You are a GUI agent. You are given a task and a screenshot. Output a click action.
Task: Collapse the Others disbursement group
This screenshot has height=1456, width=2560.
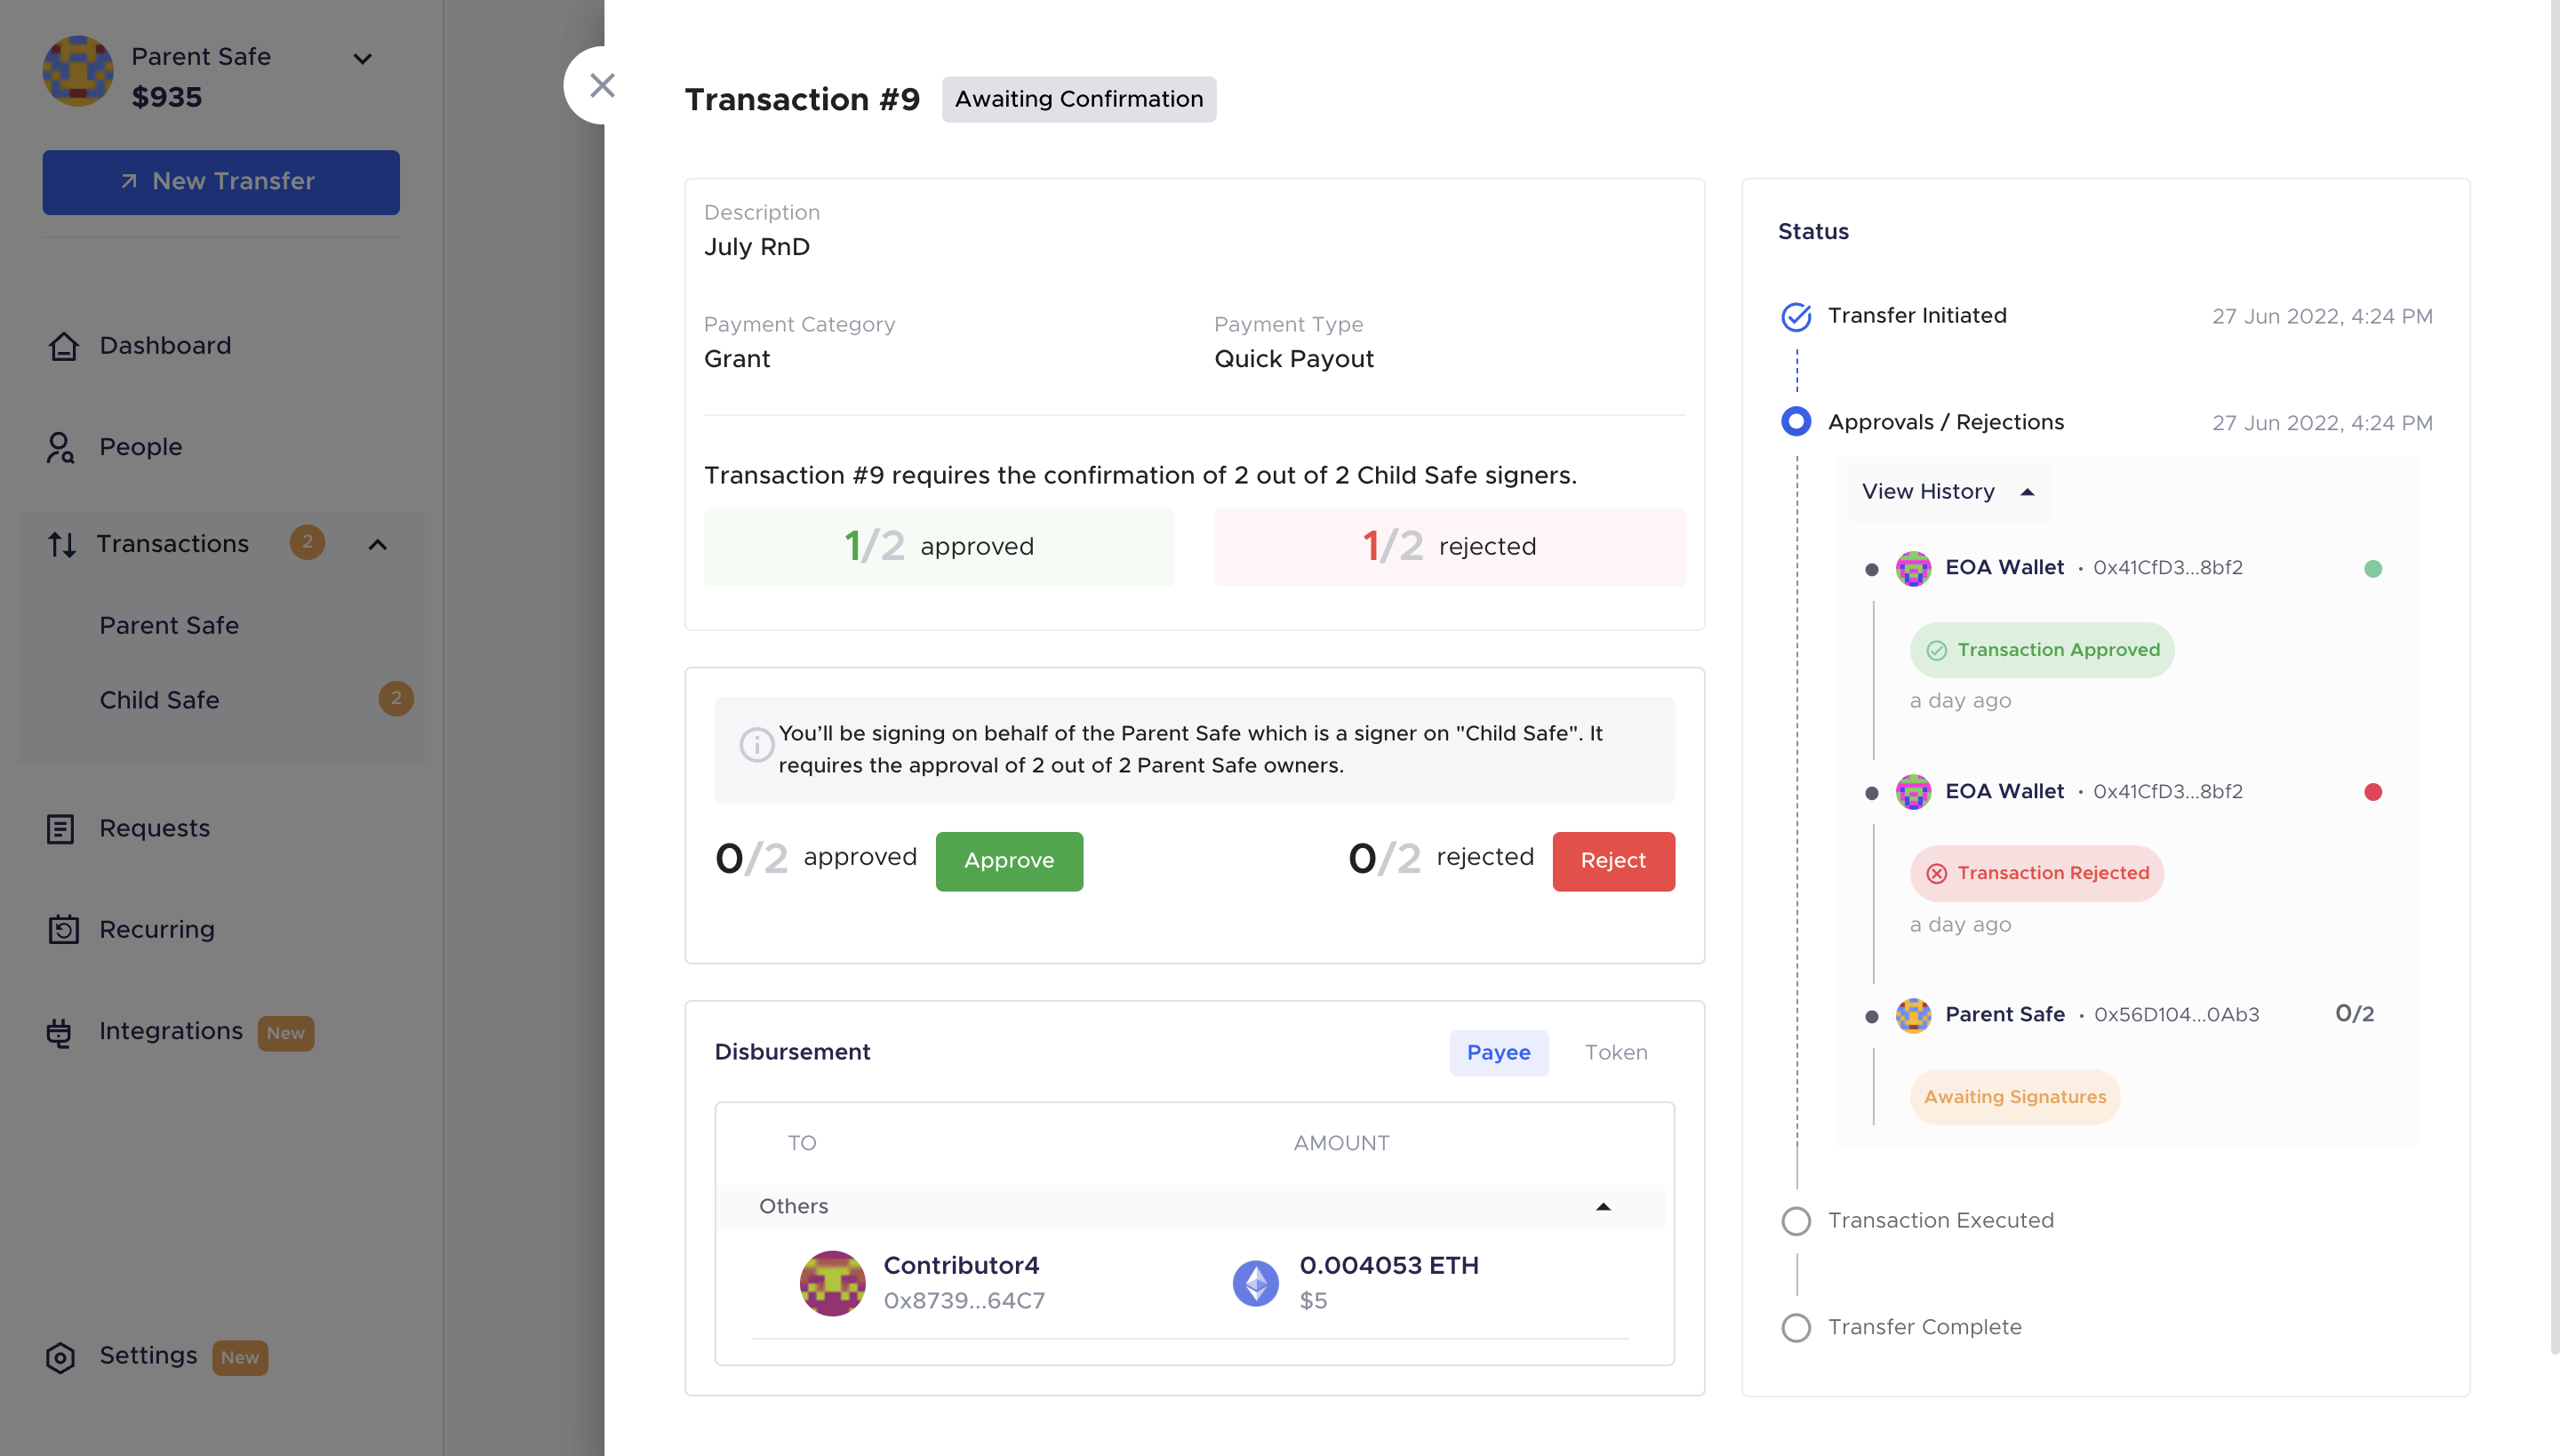pos(1603,1207)
